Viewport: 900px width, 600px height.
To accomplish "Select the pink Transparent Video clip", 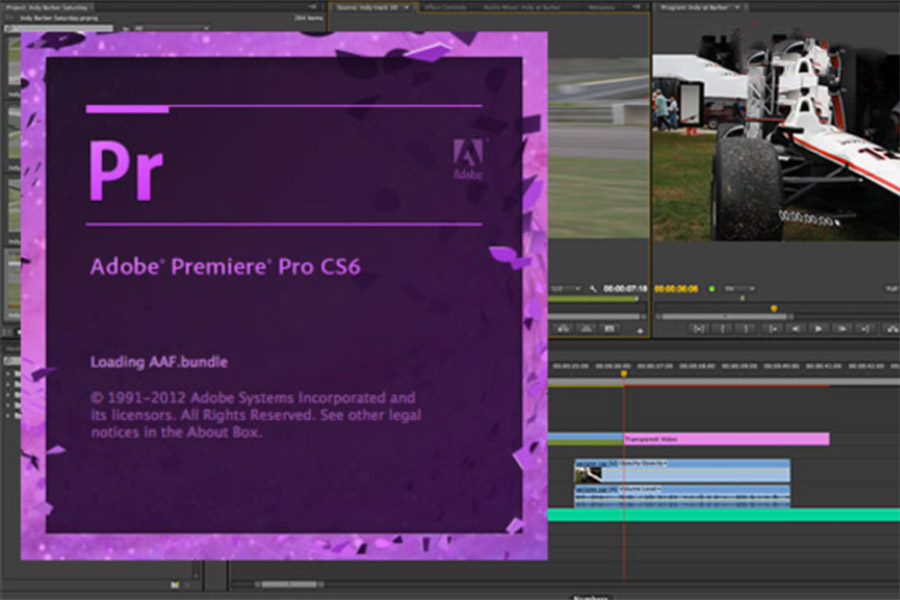I will 726,439.
